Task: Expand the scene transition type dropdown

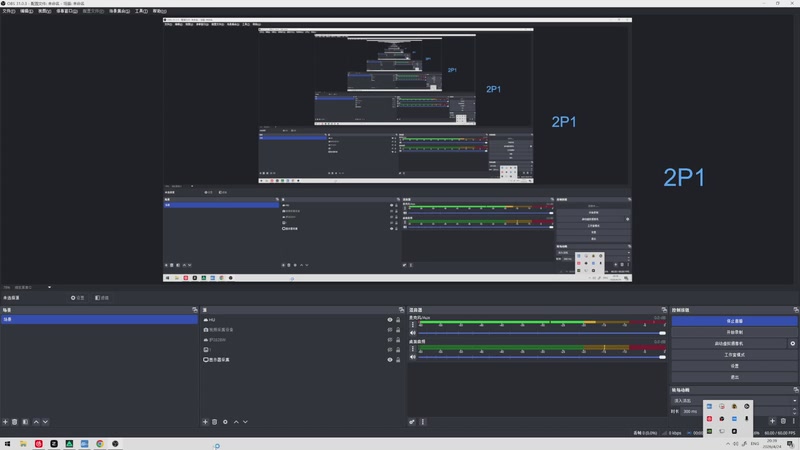Action: click(x=794, y=401)
